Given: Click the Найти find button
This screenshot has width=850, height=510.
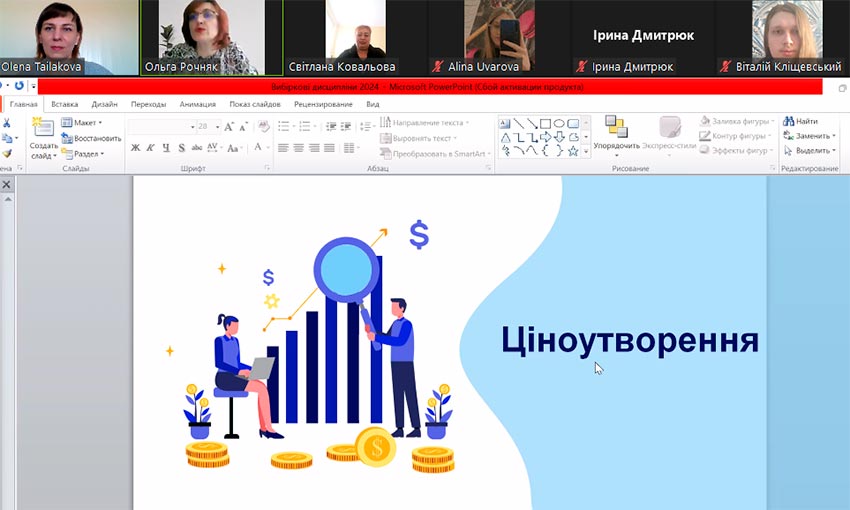Looking at the screenshot, I should (801, 121).
